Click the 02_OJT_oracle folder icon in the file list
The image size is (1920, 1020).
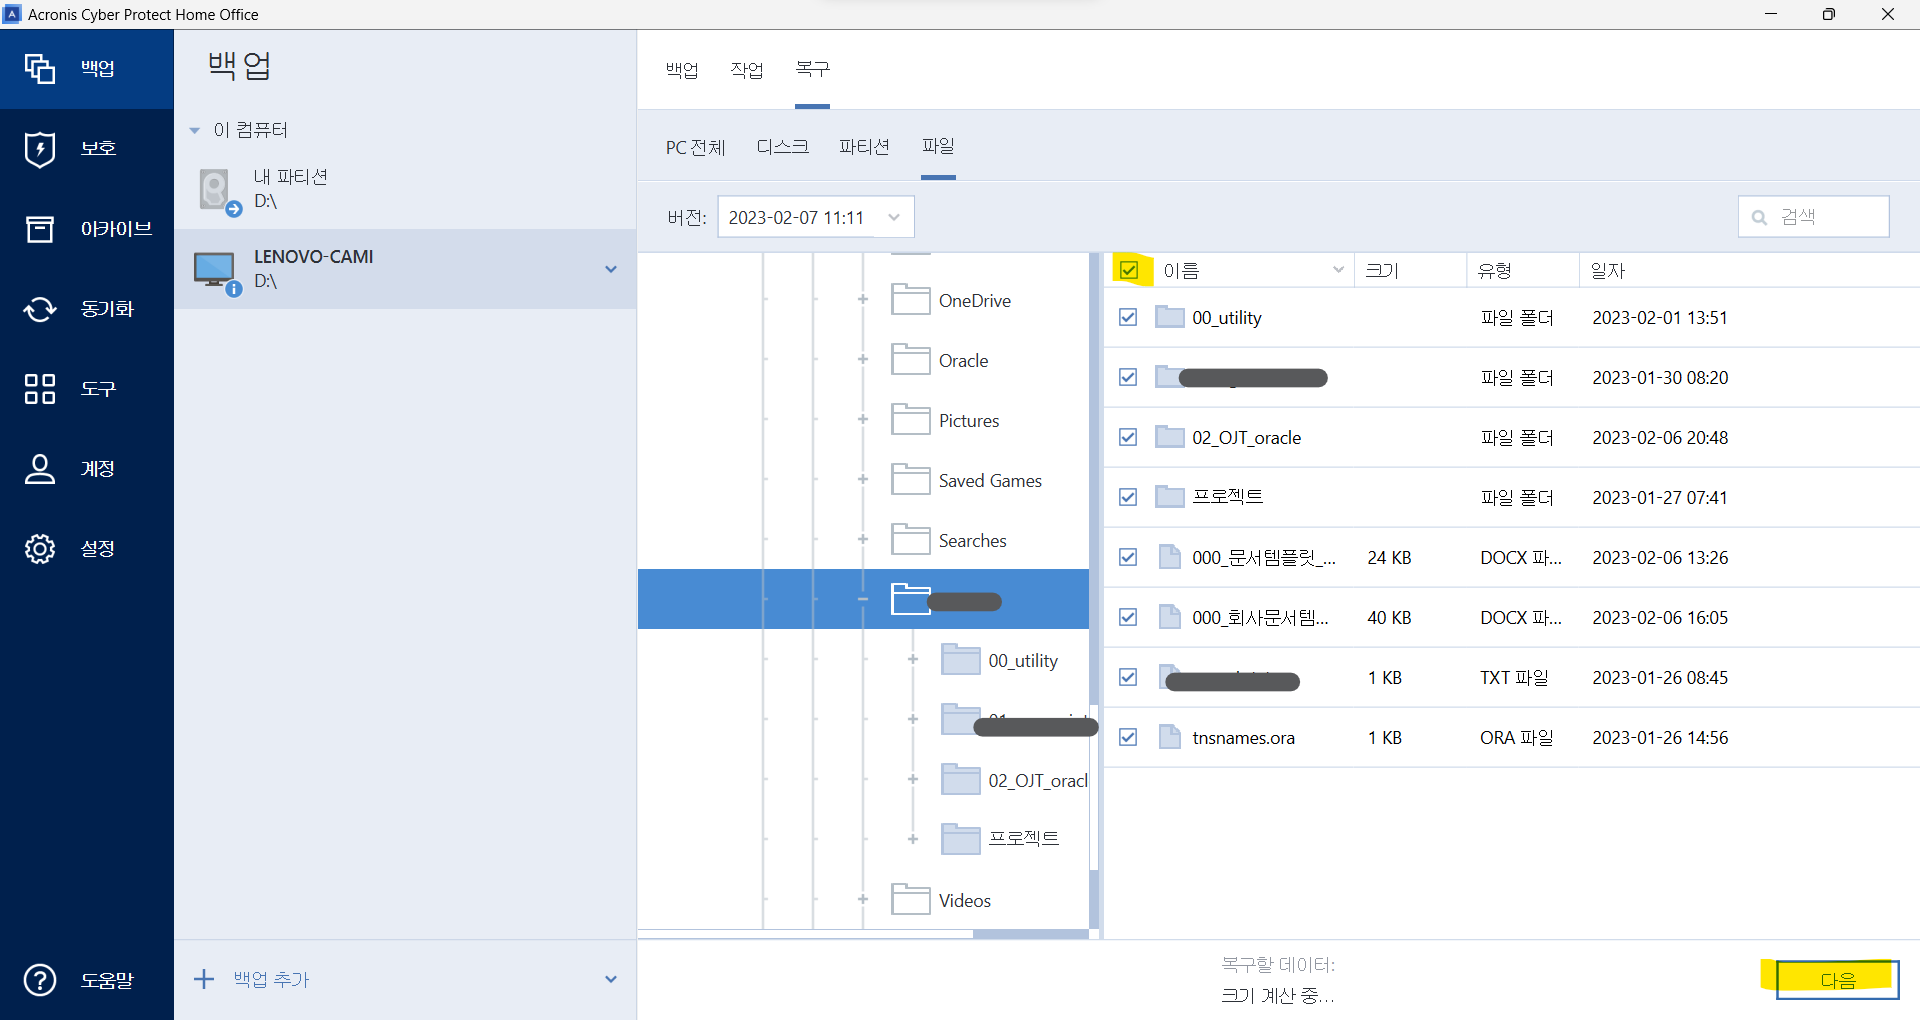[1169, 437]
